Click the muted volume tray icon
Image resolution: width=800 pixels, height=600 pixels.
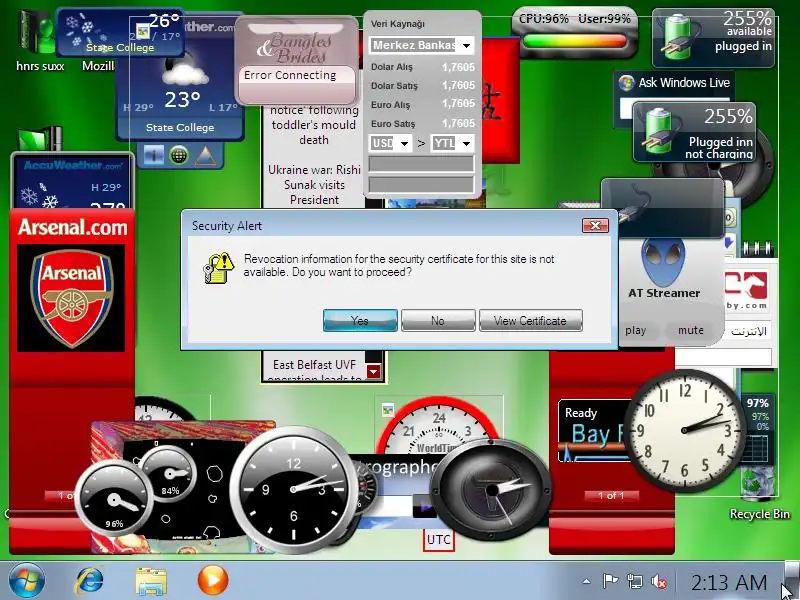point(659,581)
